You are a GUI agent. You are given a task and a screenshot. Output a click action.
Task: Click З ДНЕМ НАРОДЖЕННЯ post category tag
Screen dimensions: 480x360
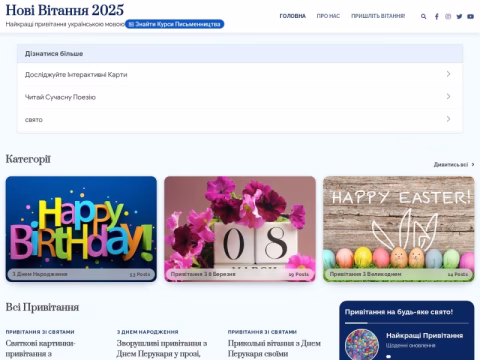coord(147,332)
